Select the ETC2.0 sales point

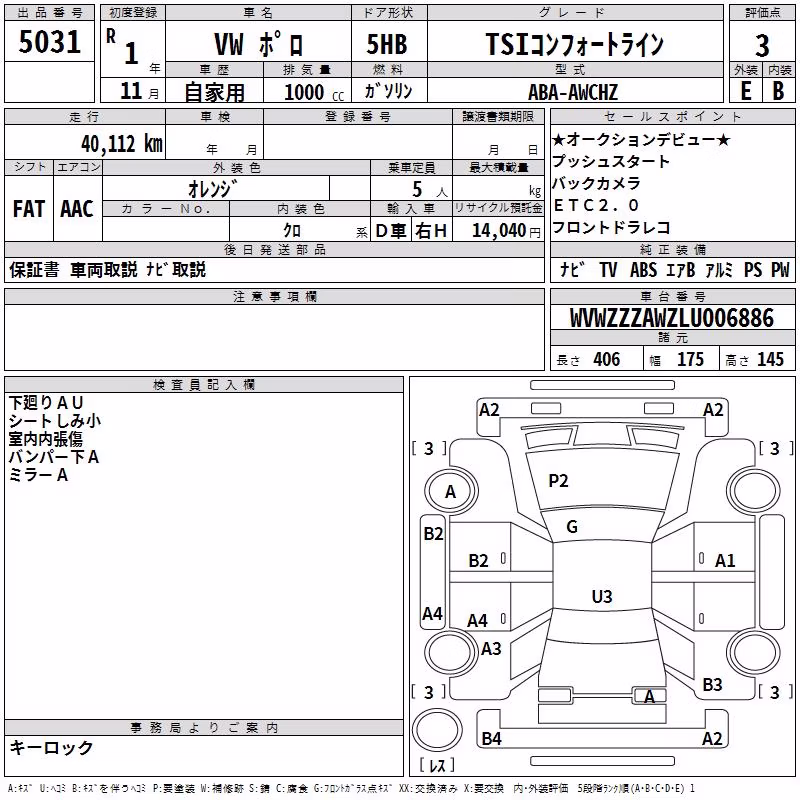tap(595, 205)
